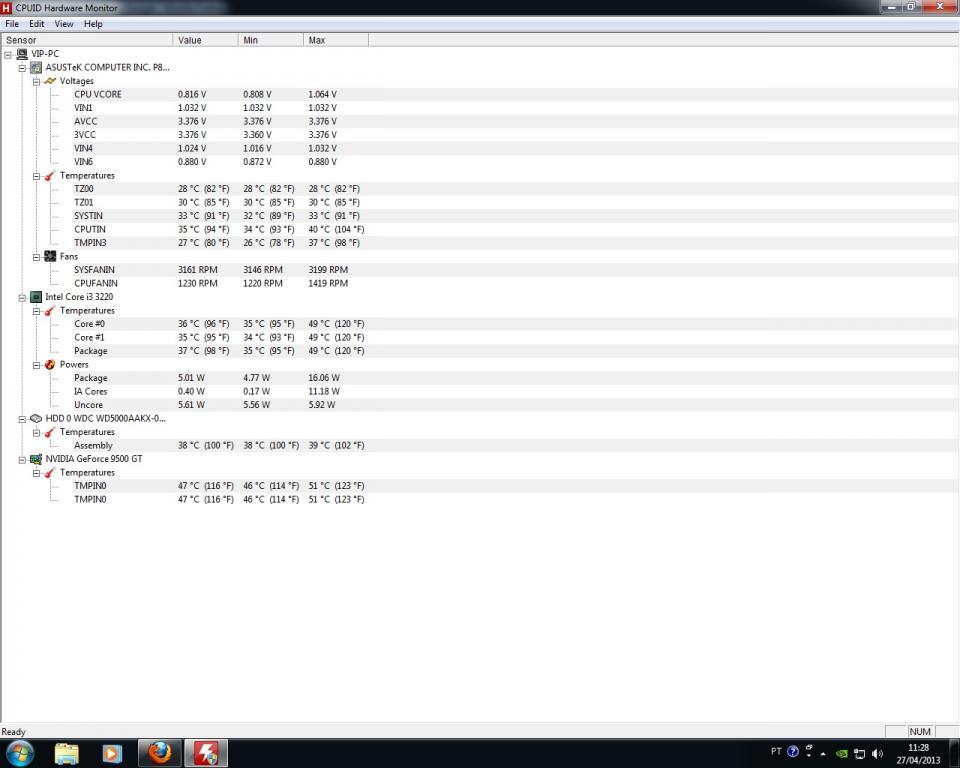The width and height of the screenshot is (960, 768).
Task: Click the Intel Core Temperatures thermometer icon
Action: (50, 311)
